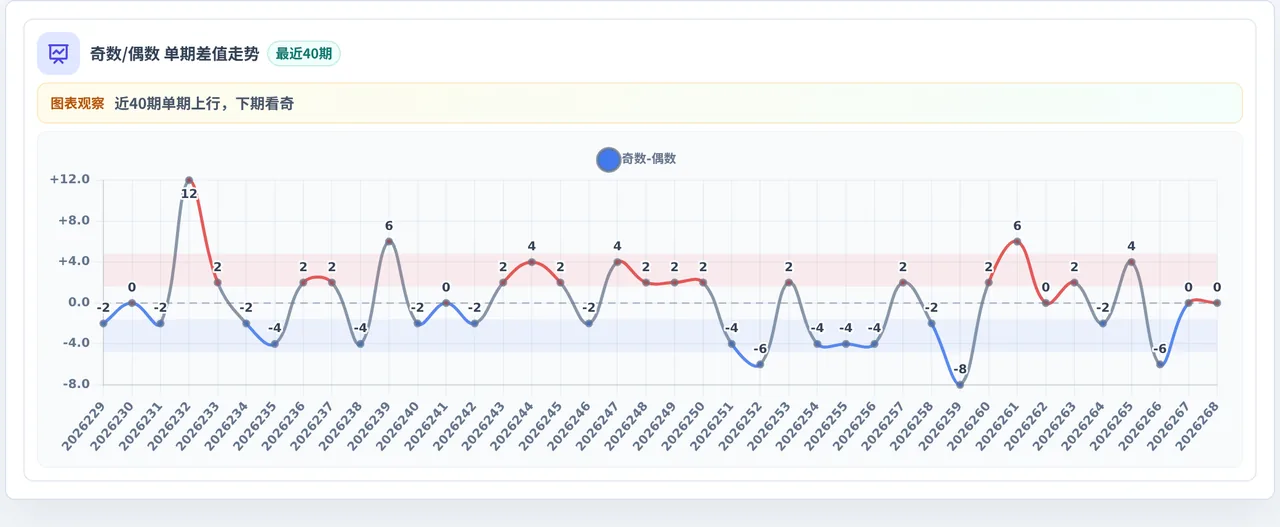Click the observation text 近40期单期上行，下期看奇
Screen dimensions: 1280x527
click(204, 103)
